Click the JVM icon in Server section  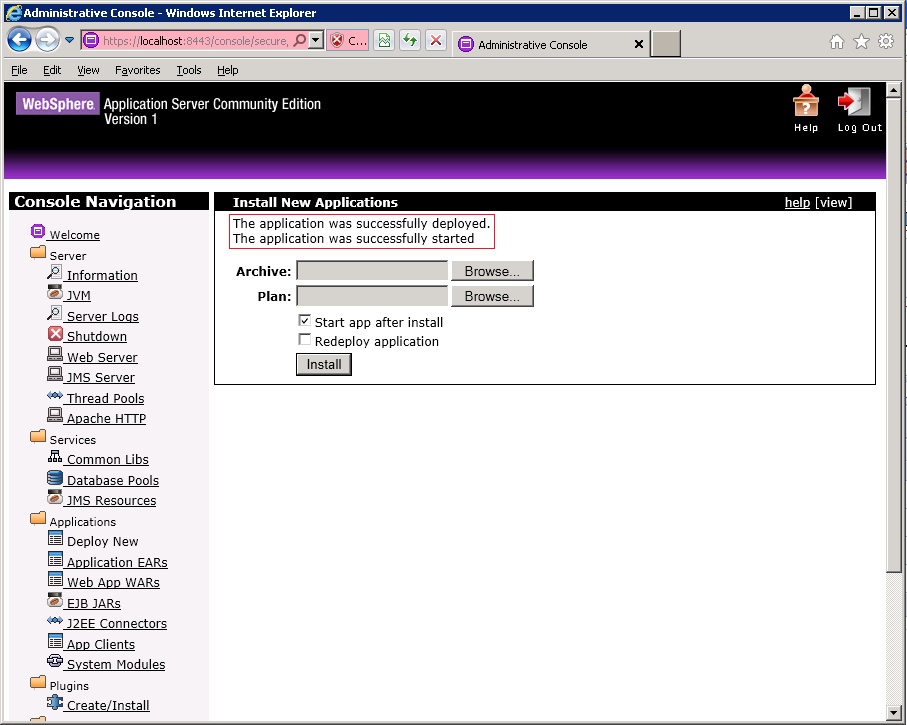[x=55, y=292]
